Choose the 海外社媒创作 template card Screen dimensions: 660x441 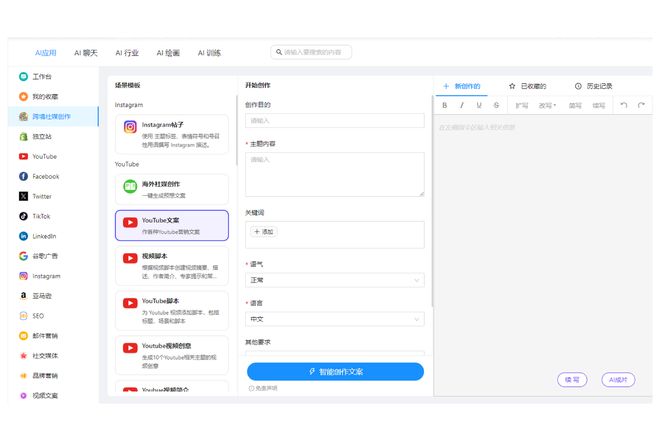[172, 189]
